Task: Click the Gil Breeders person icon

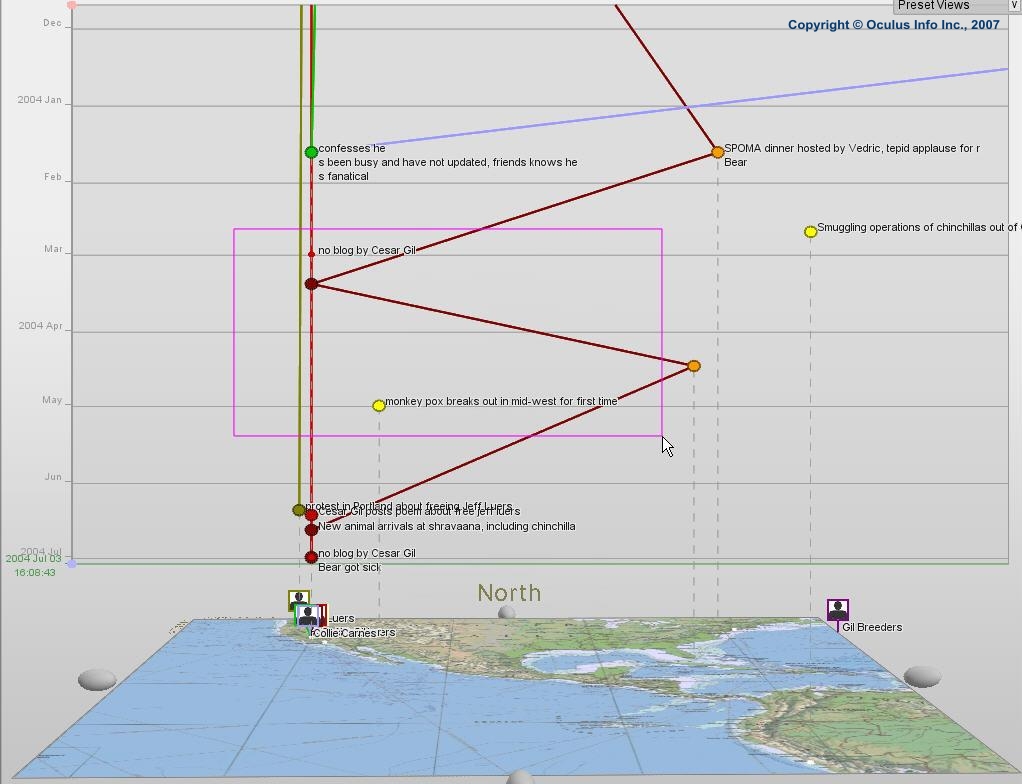Action: (838, 610)
